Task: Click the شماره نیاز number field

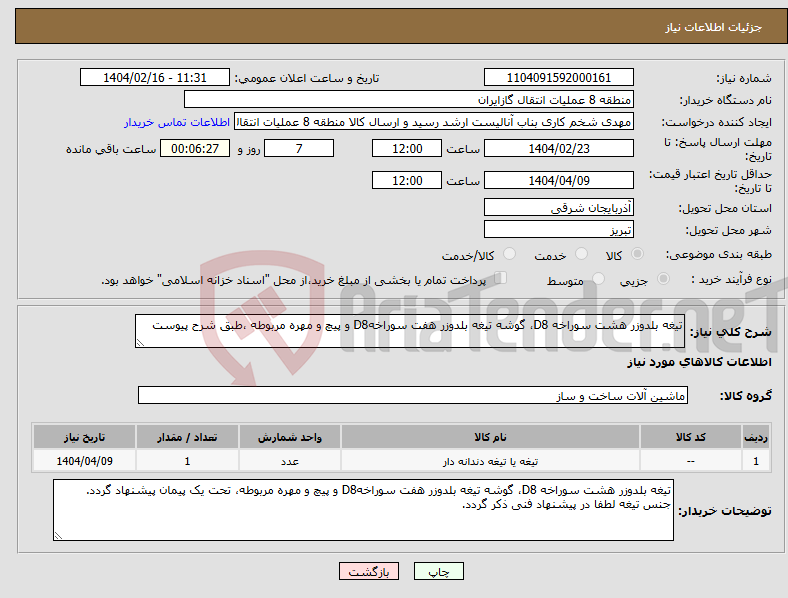Action: (558, 77)
